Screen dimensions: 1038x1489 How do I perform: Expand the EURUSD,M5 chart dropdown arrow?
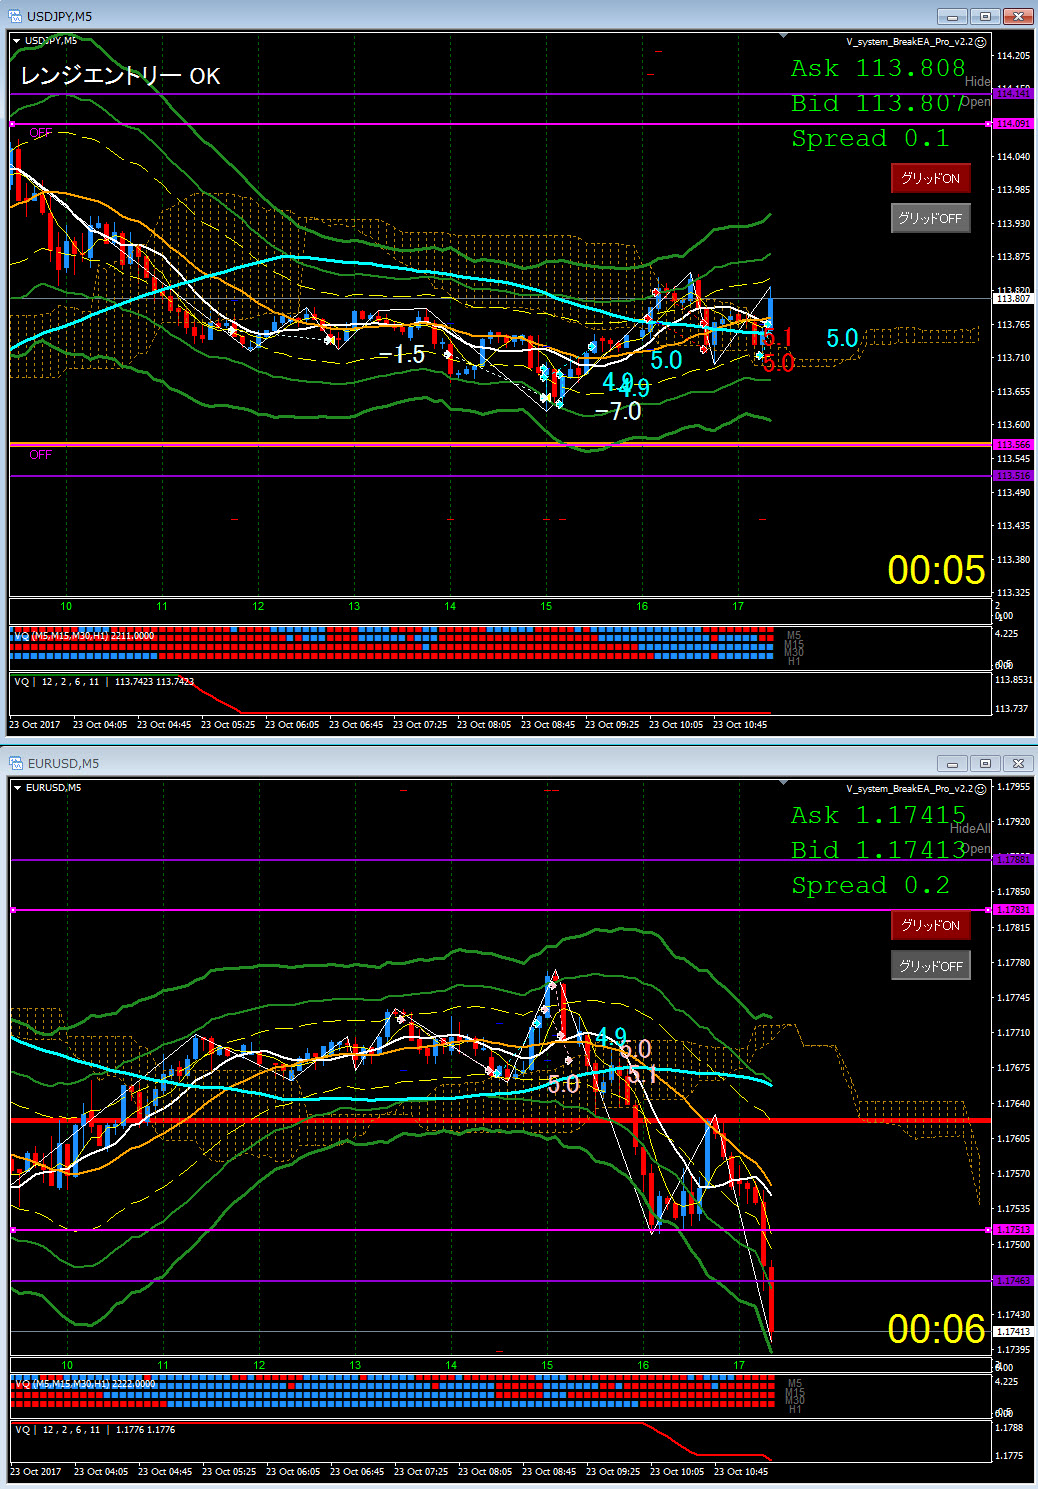18,788
